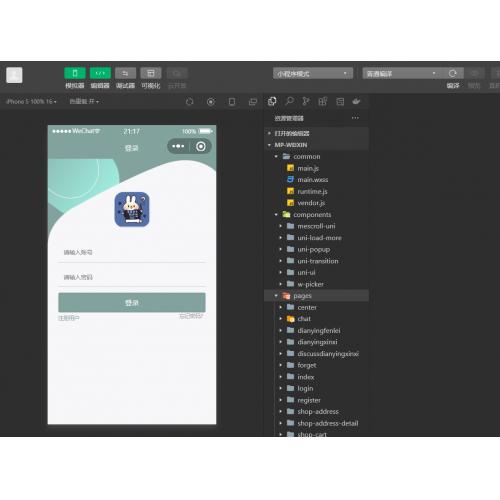Open the source control branch icon
The image size is (500, 500).
(306, 101)
